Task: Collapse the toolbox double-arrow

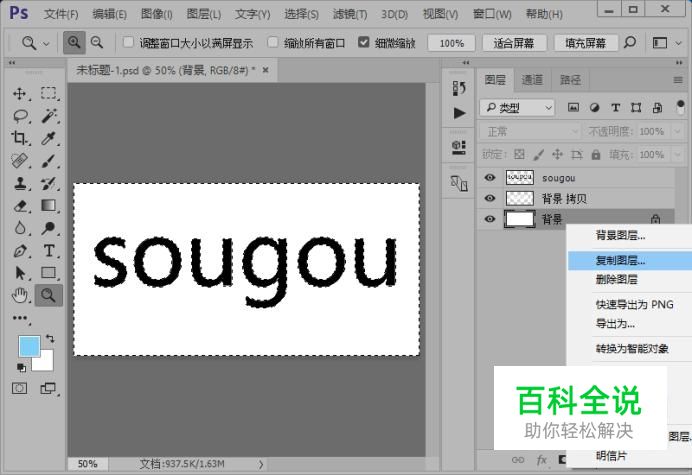Action: pos(12,63)
